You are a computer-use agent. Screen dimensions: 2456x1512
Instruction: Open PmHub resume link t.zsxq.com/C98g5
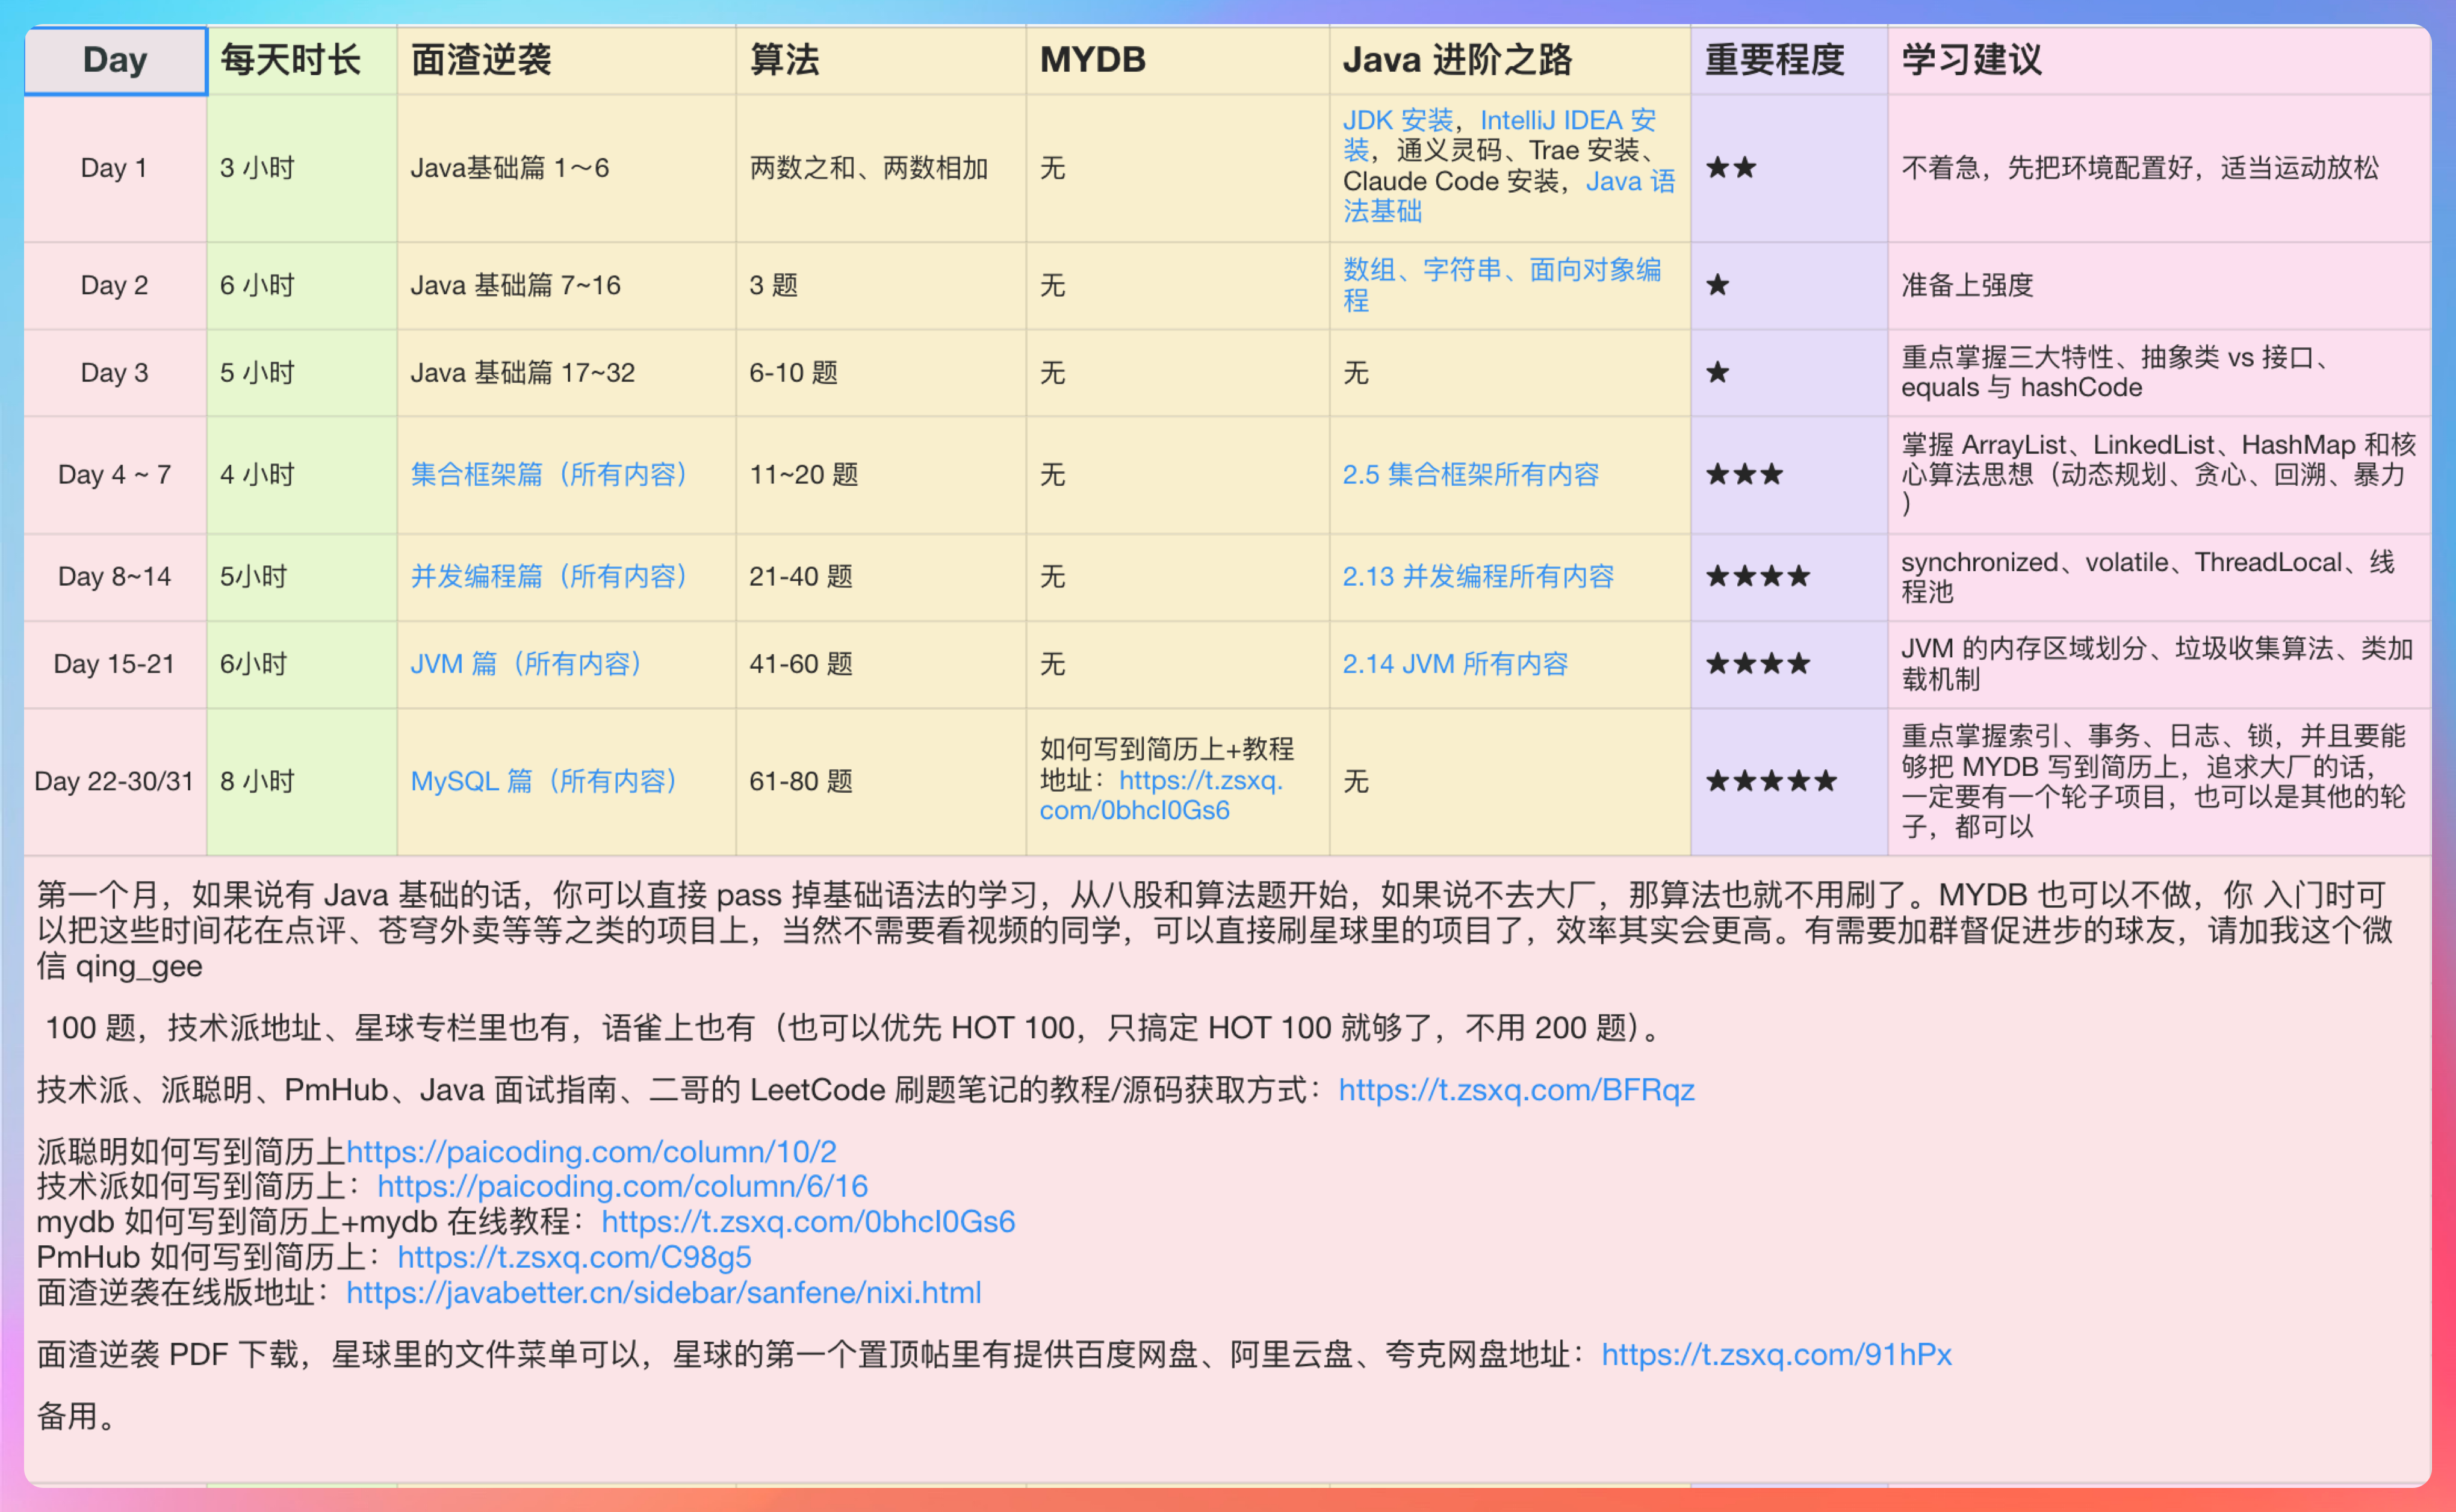click(x=574, y=1257)
